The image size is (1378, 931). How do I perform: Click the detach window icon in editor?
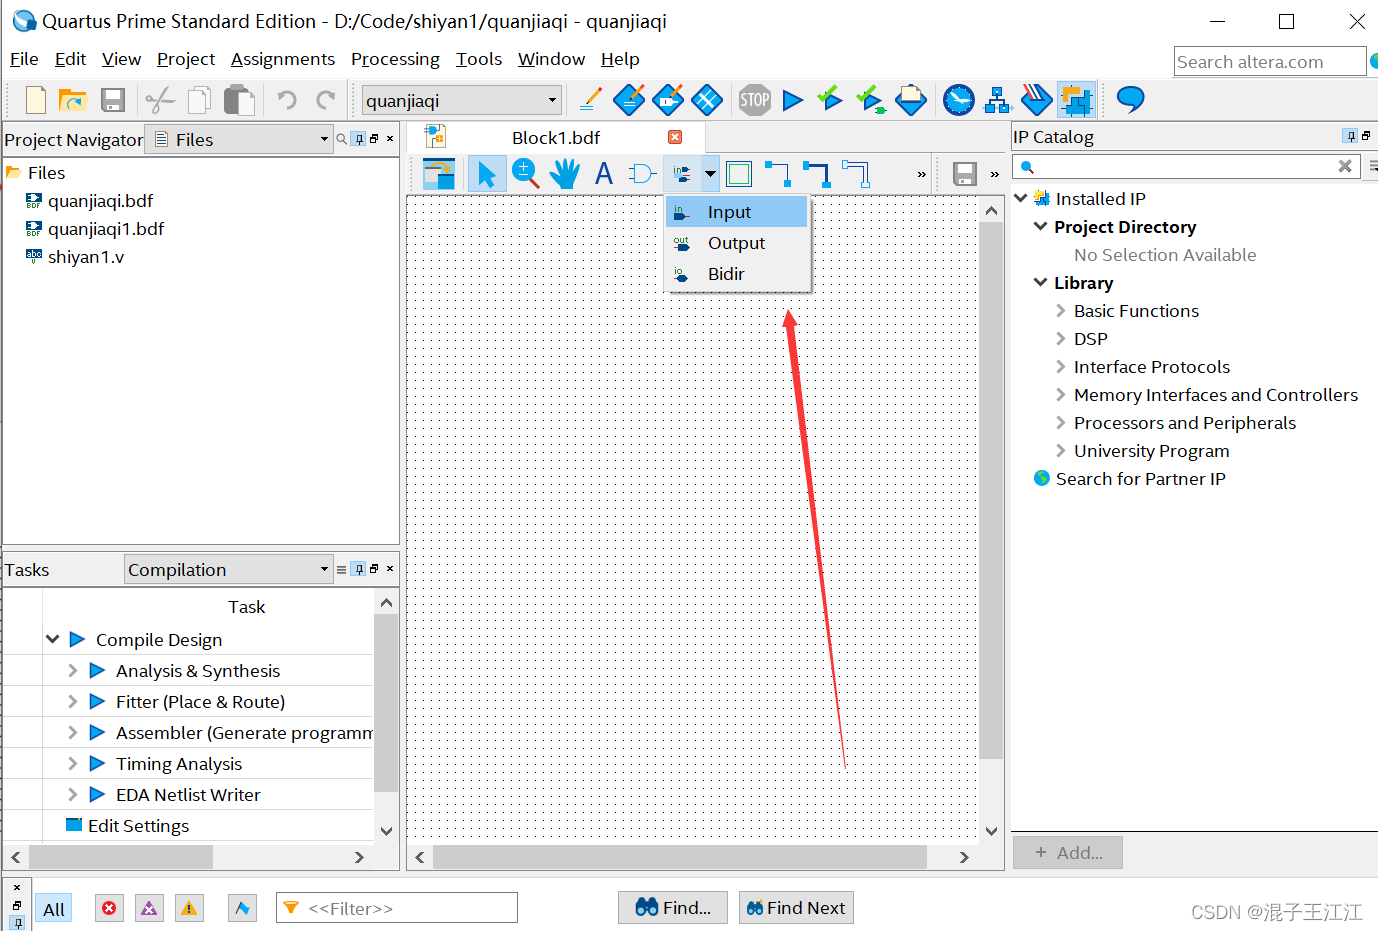pyautogui.click(x=438, y=174)
